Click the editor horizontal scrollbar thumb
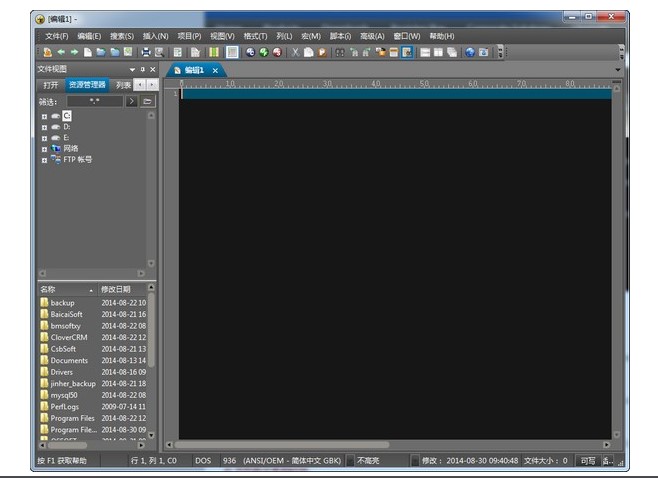 point(282,445)
